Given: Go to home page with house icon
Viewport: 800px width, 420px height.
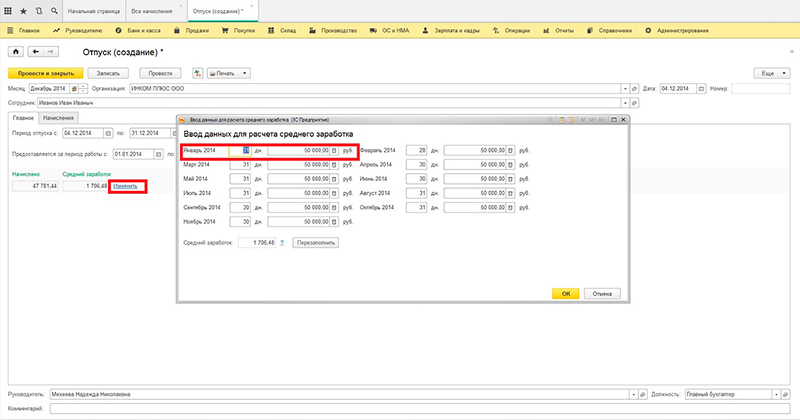Looking at the screenshot, I should tap(16, 52).
